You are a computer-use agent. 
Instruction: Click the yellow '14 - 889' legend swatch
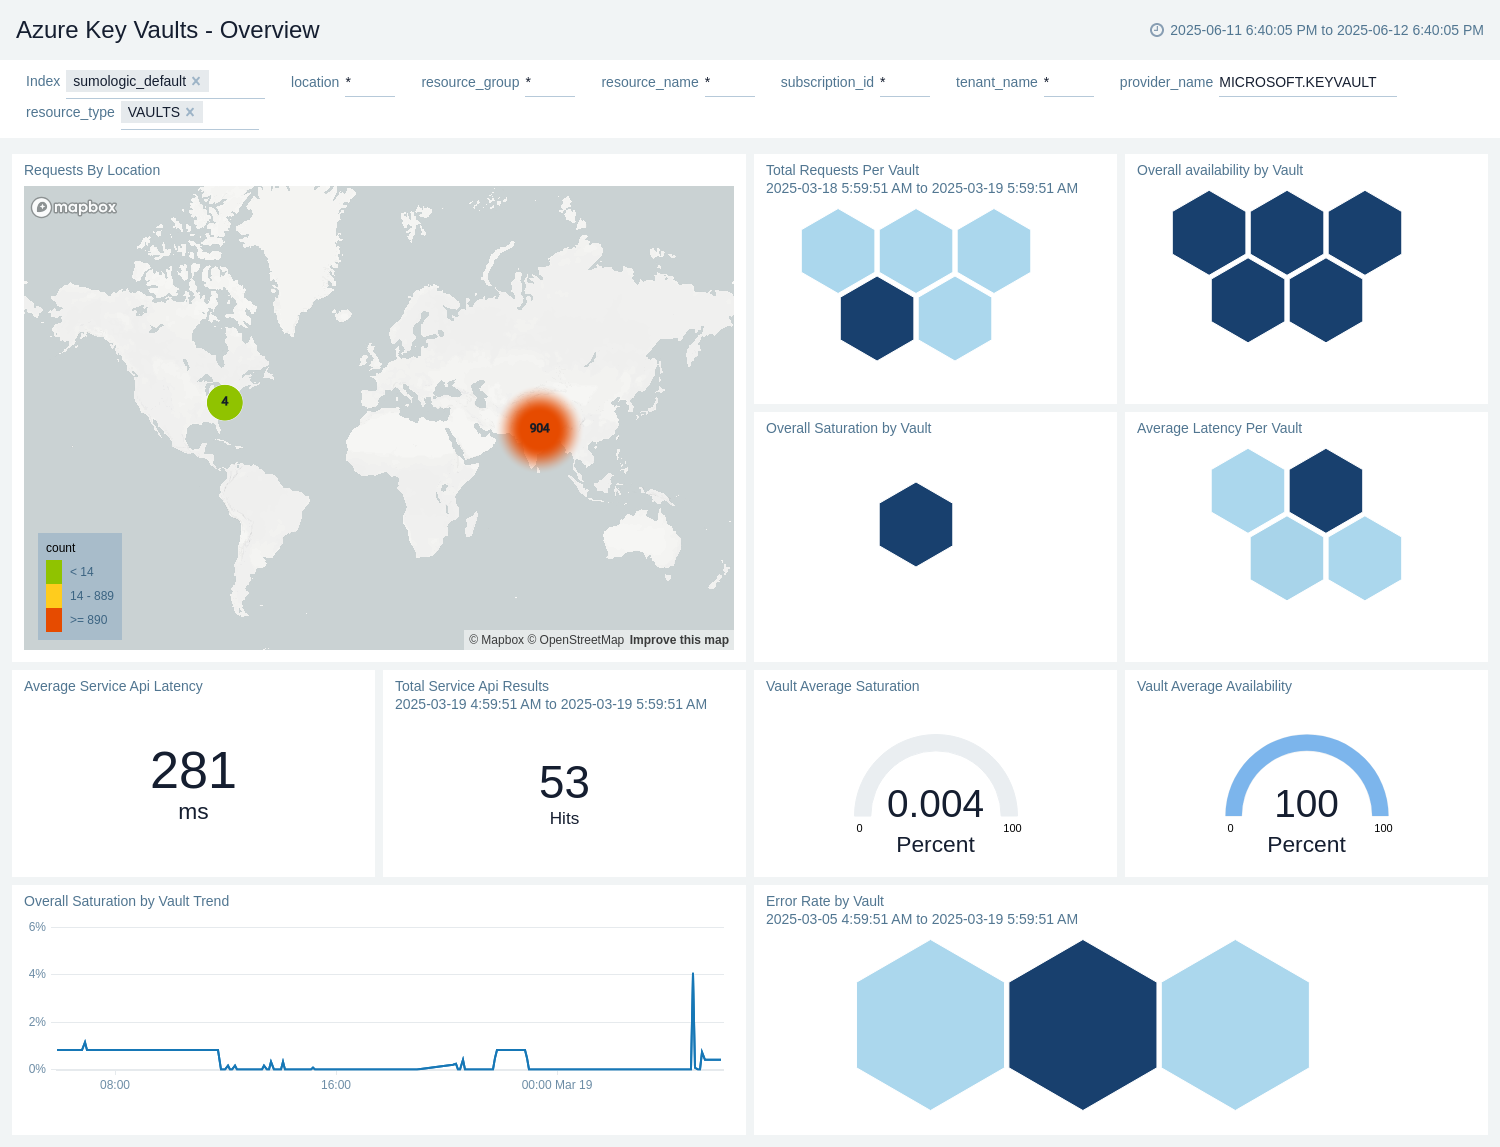pyautogui.click(x=54, y=596)
